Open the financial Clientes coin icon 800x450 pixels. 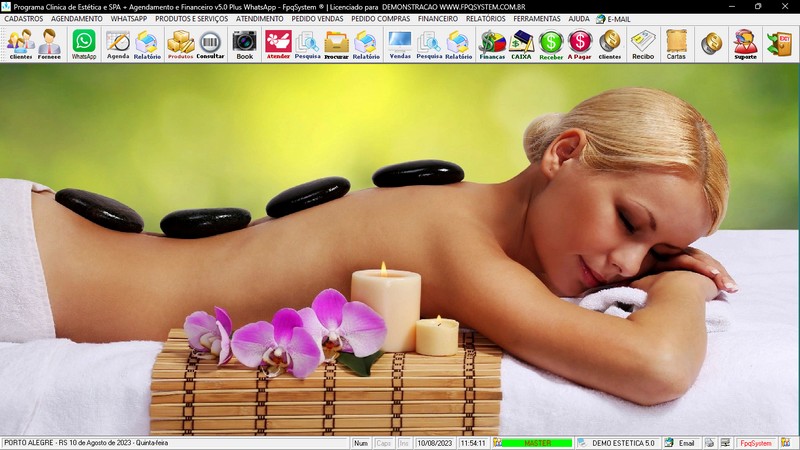pos(610,44)
